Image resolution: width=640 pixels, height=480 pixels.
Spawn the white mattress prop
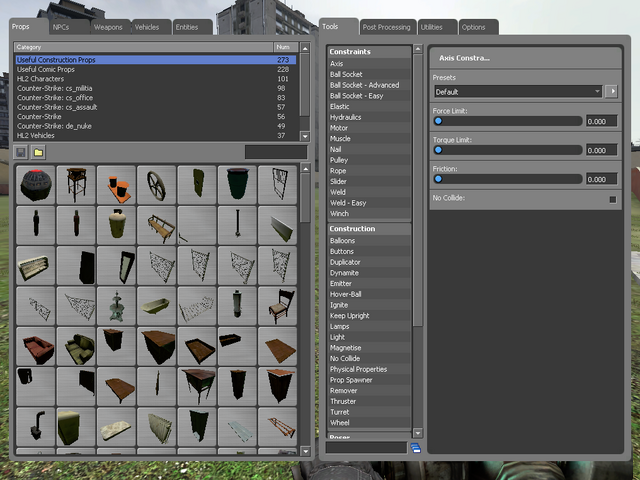[116, 427]
